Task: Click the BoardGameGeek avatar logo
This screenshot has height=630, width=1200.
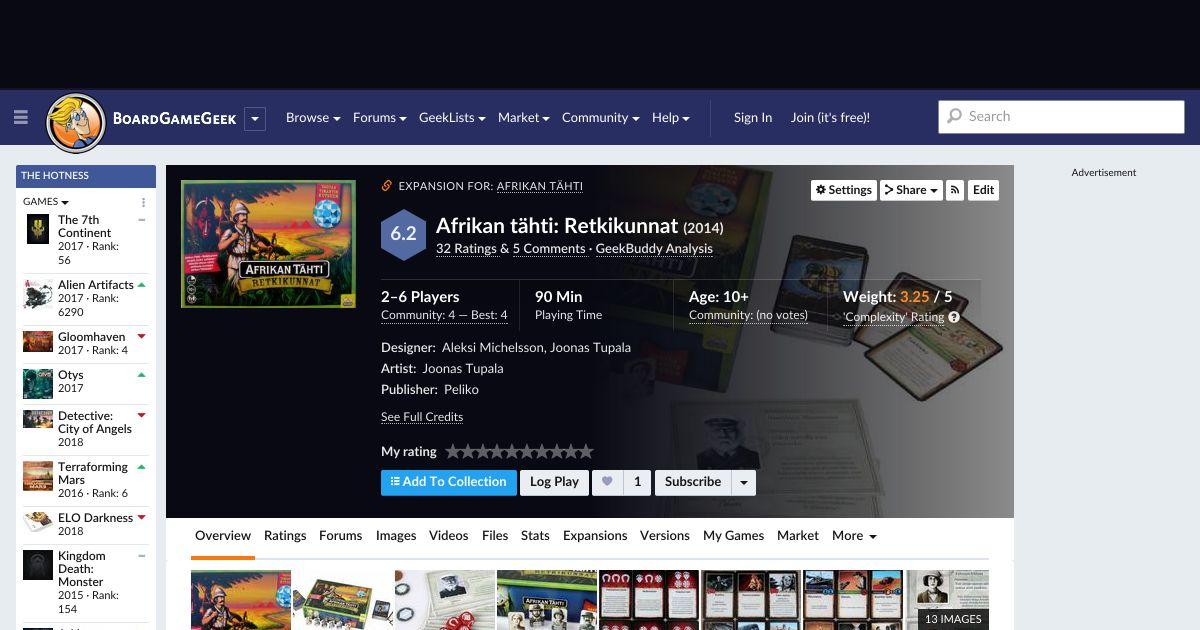Action: click(76, 123)
